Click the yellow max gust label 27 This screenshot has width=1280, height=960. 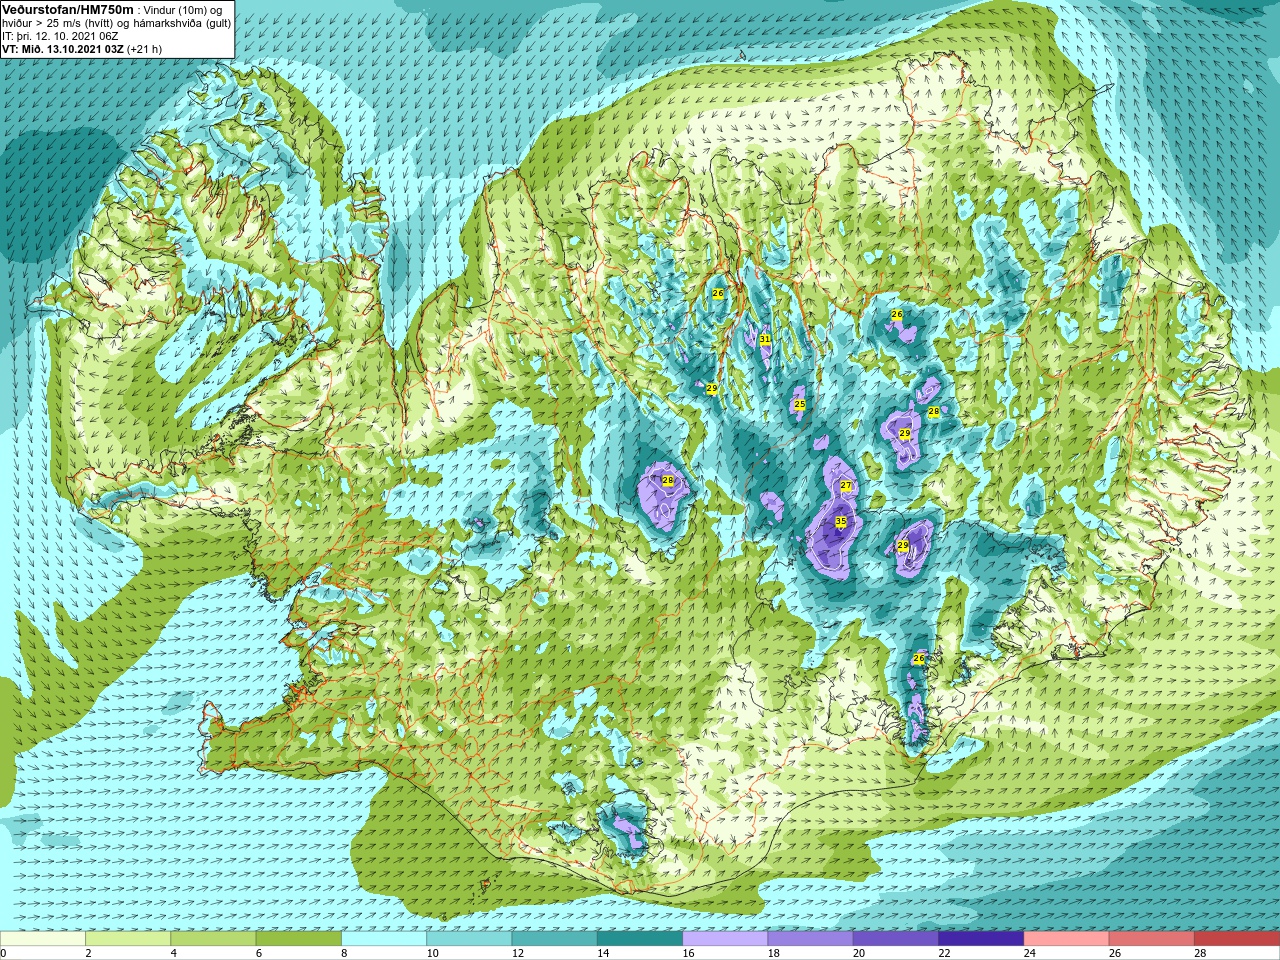click(x=846, y=486)
